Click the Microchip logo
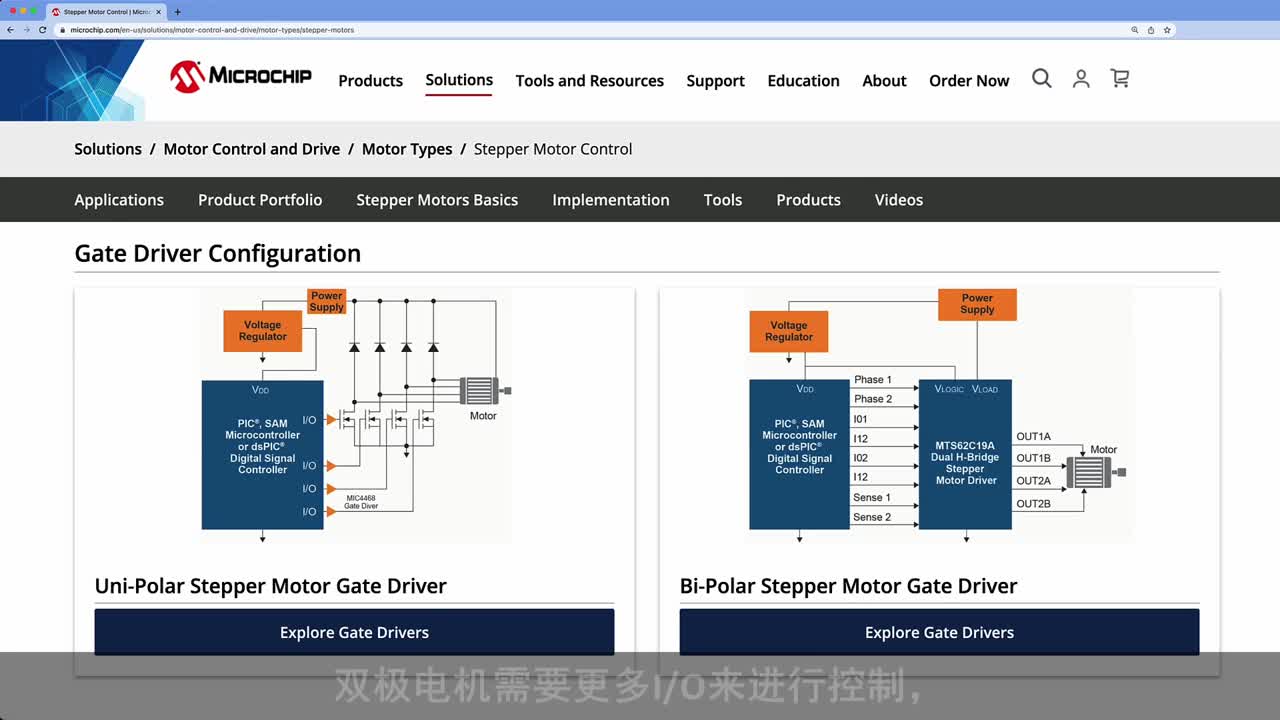The width and height of the screenshot is (1280, 720). pyautogui.click(x=240, y=77)
